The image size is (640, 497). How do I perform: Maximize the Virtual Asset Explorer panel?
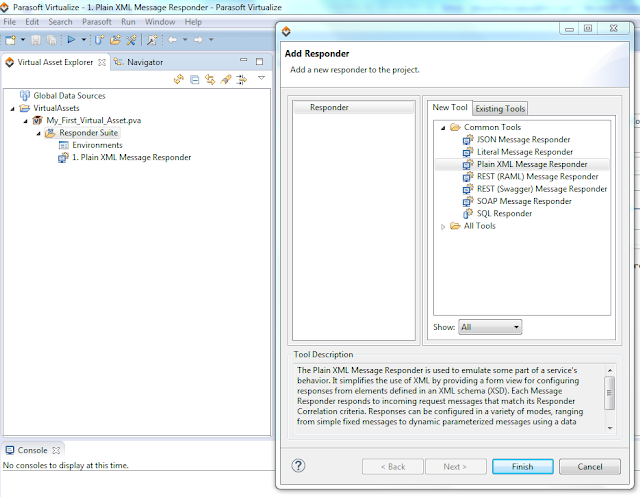[259, 62]
